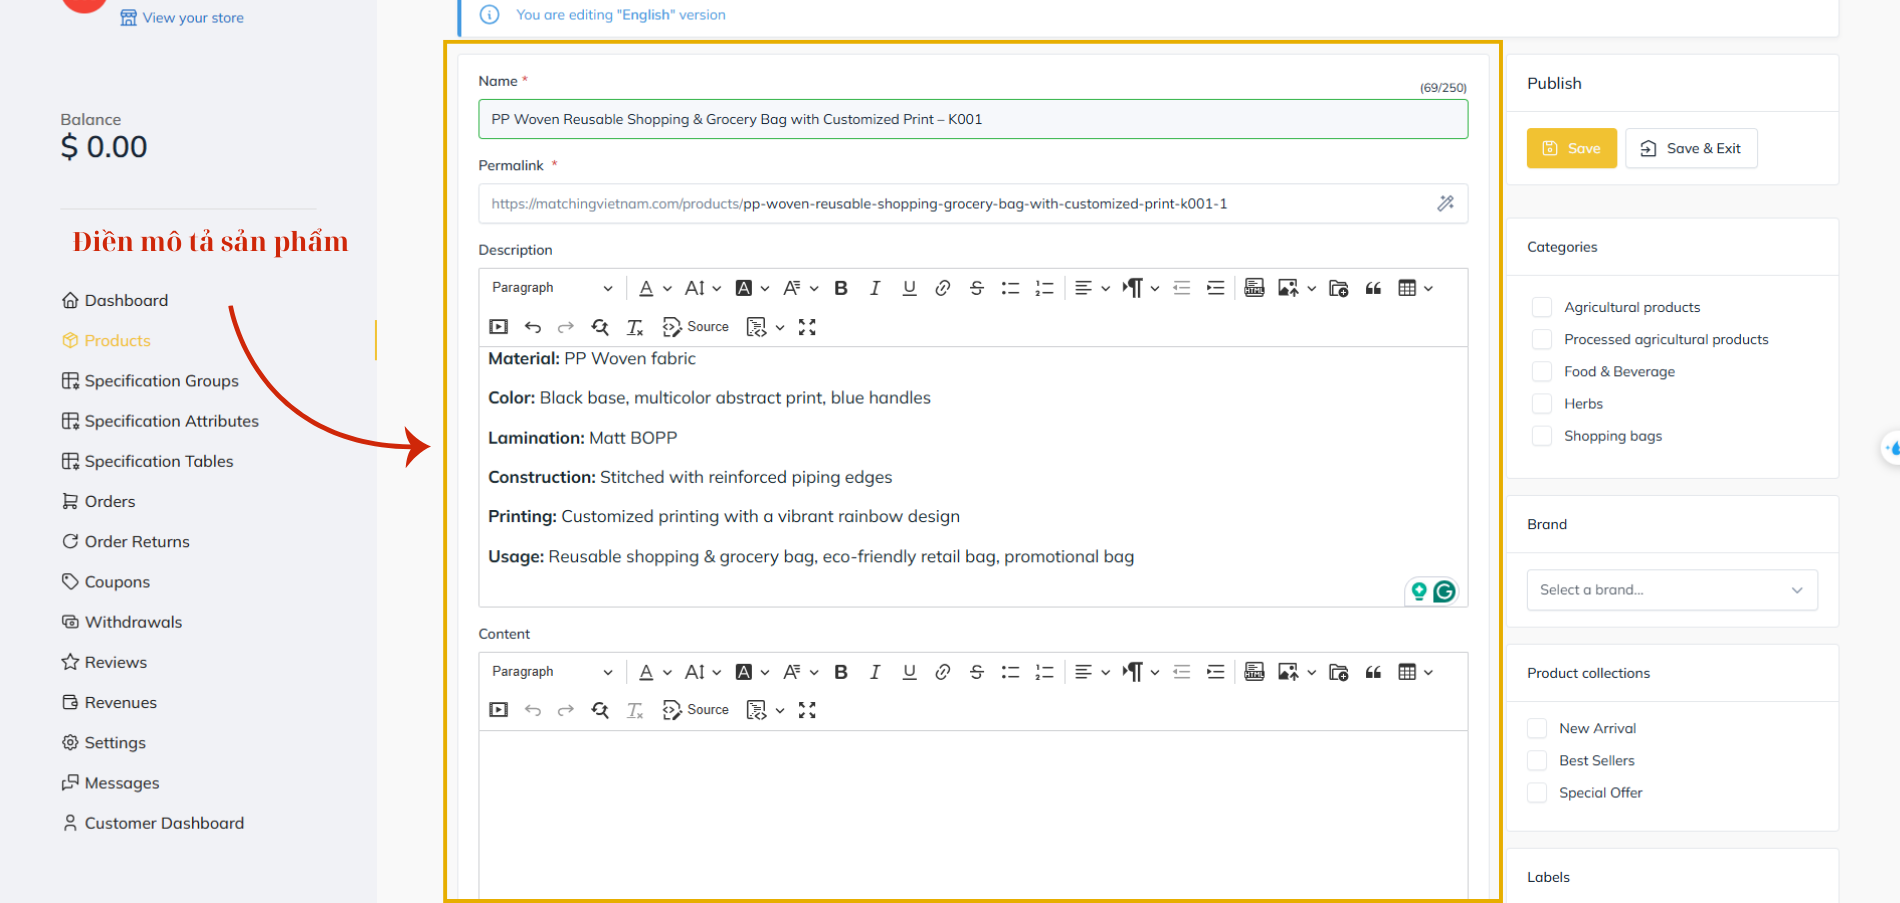Screen dimensions: 1900x903
Task: Toggle Bold in the Description editor toolbar
Action: [x=841, y=288]
